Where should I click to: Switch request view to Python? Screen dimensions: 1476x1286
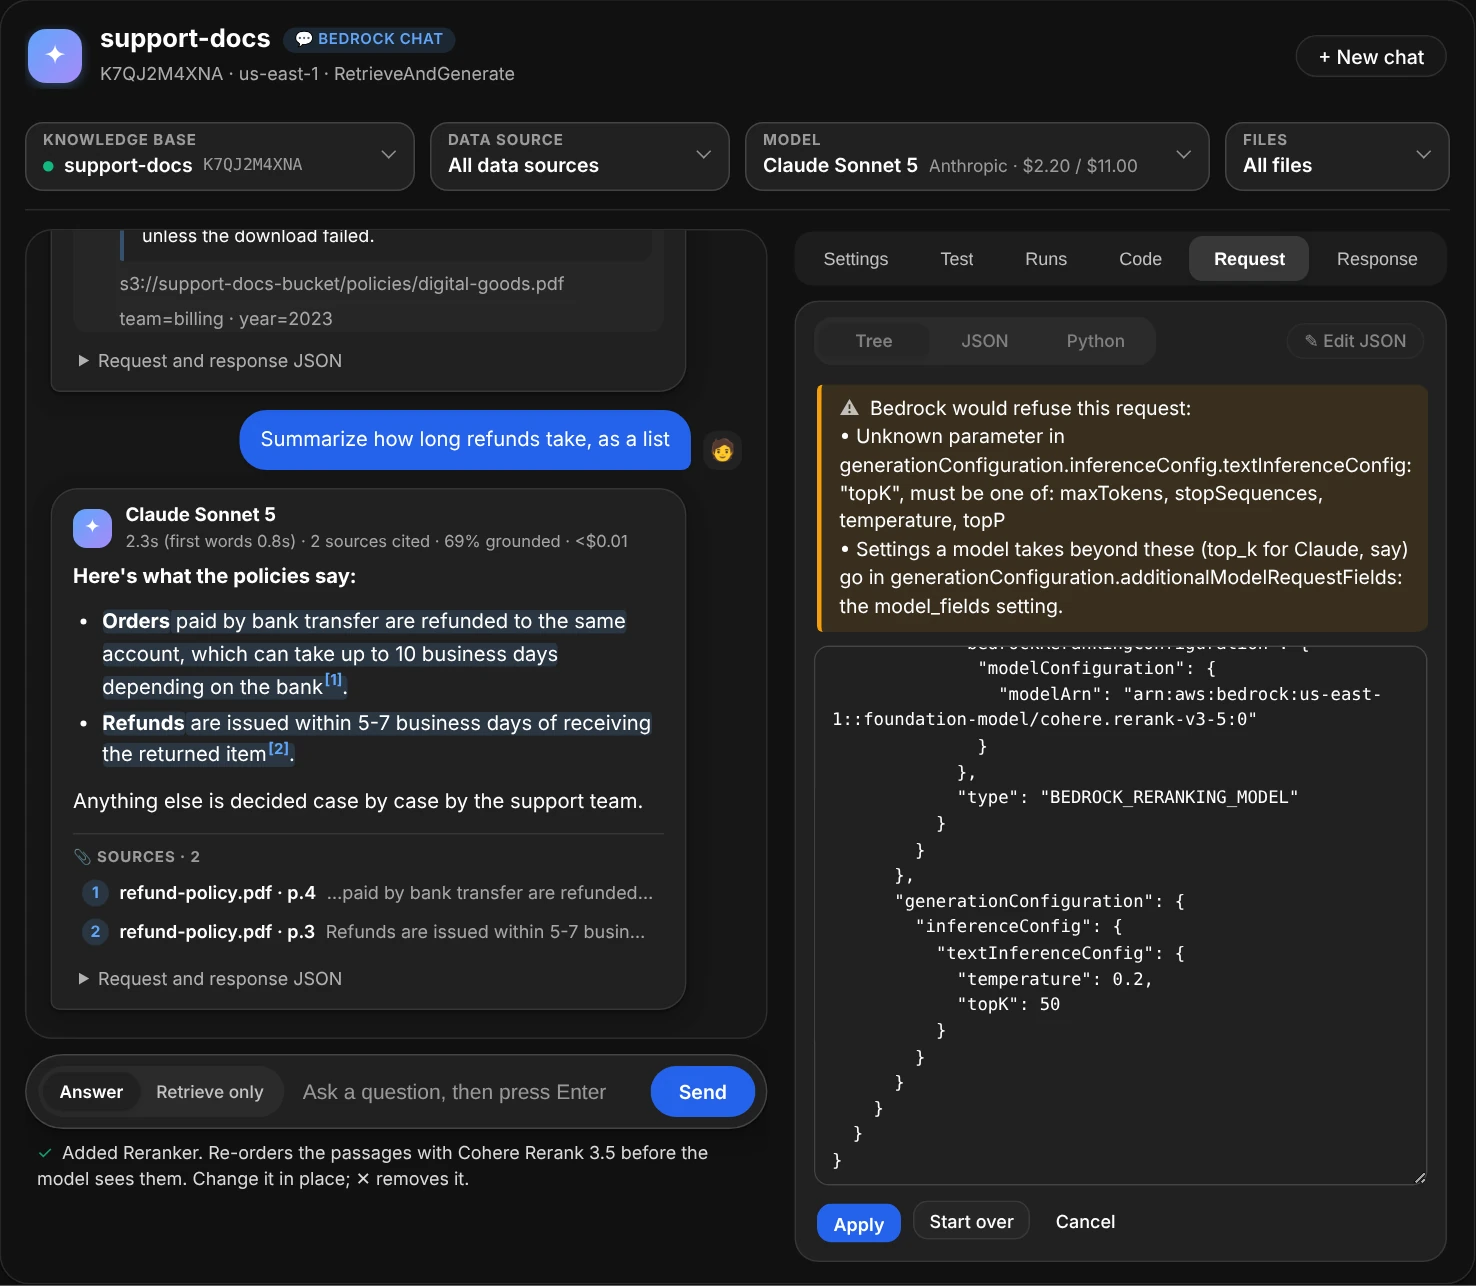1096,341
